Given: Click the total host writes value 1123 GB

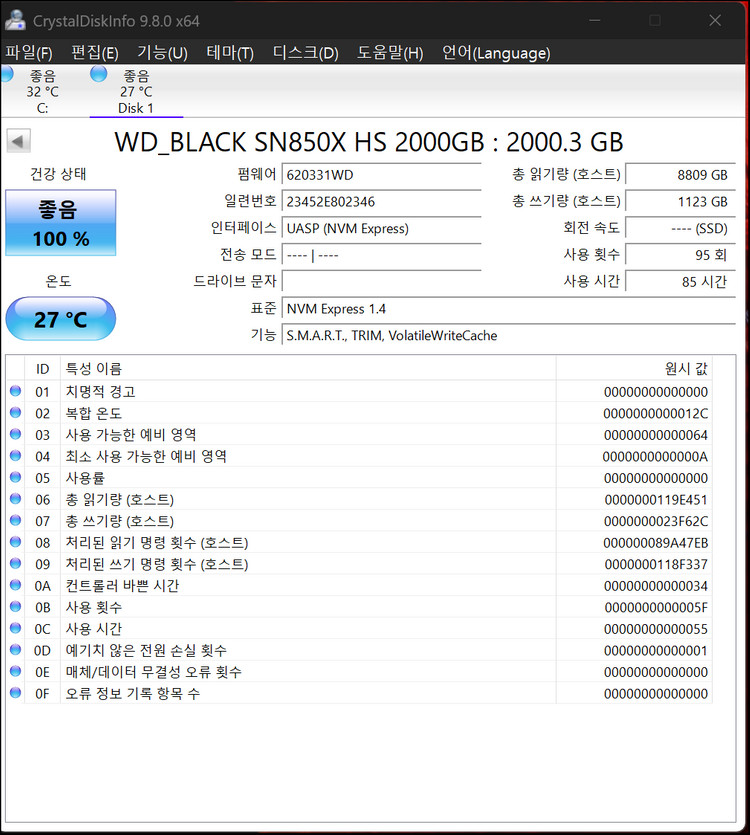Looking at the screenshot, I should [x=680, y=201].
